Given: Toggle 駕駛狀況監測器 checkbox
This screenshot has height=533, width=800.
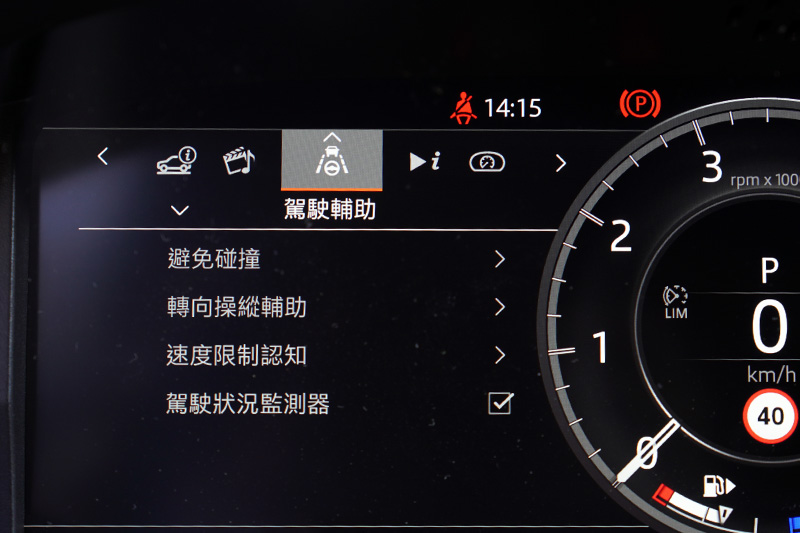Looking at the screenshot, I should click(501, 403).
